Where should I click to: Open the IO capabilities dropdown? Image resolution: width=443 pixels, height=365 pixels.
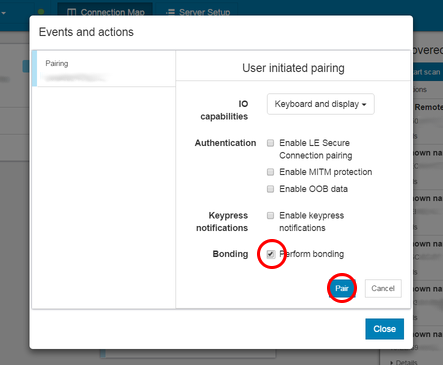coord(320,104)
